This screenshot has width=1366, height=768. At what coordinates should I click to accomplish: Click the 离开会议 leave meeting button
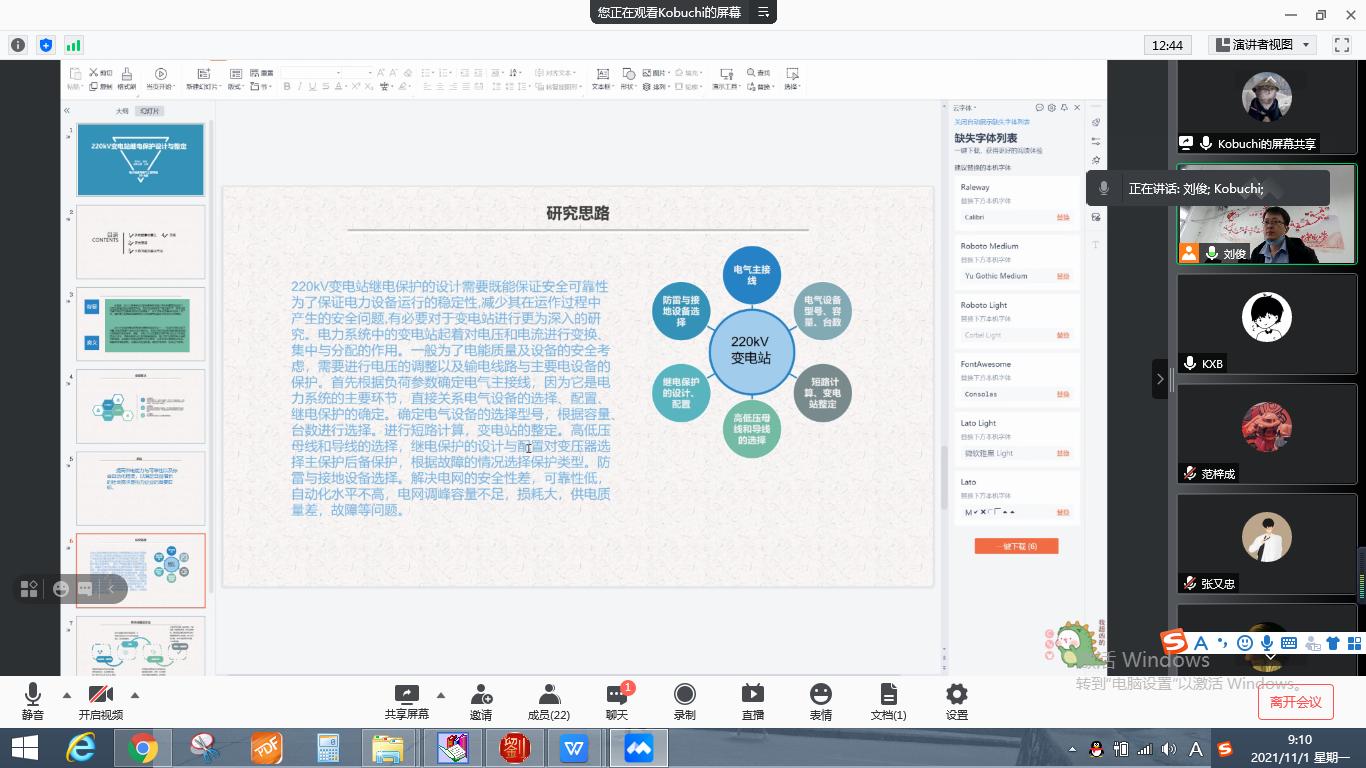pyautogui.click(x=1295, y=702)
